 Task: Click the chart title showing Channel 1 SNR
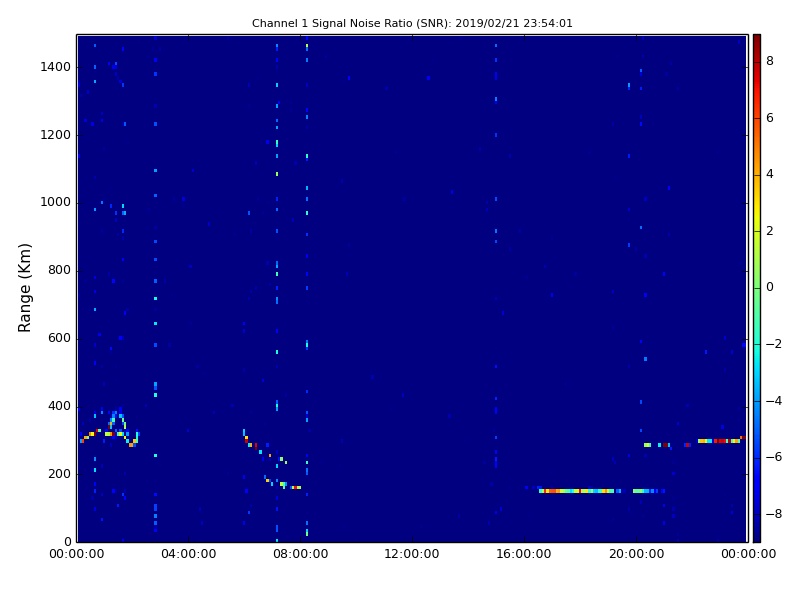pos(412,23)
